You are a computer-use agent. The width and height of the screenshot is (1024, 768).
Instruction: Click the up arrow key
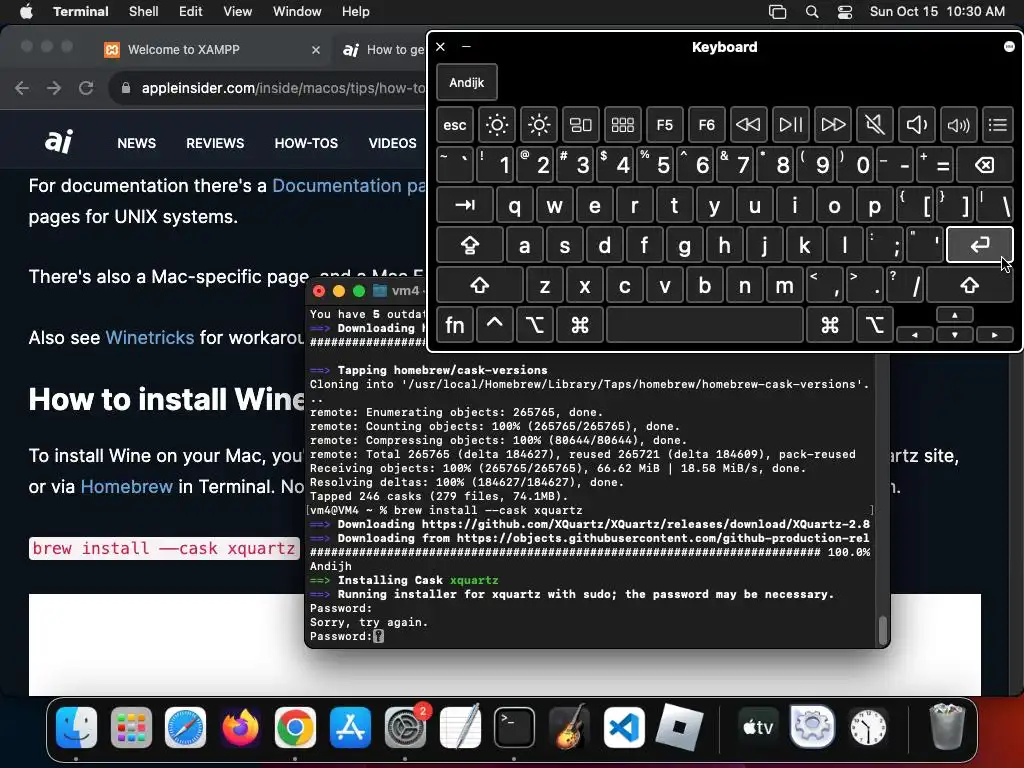click(955, 315)
